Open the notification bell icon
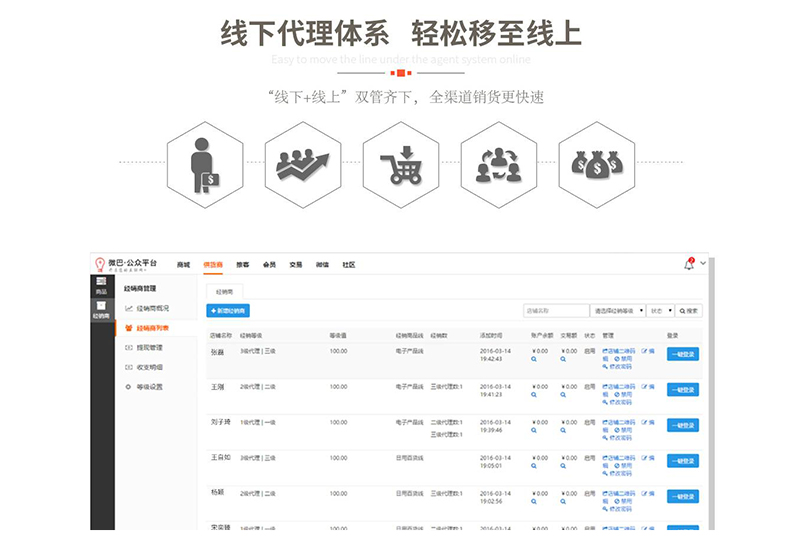 pyautogui.click(x=689, y=264)
